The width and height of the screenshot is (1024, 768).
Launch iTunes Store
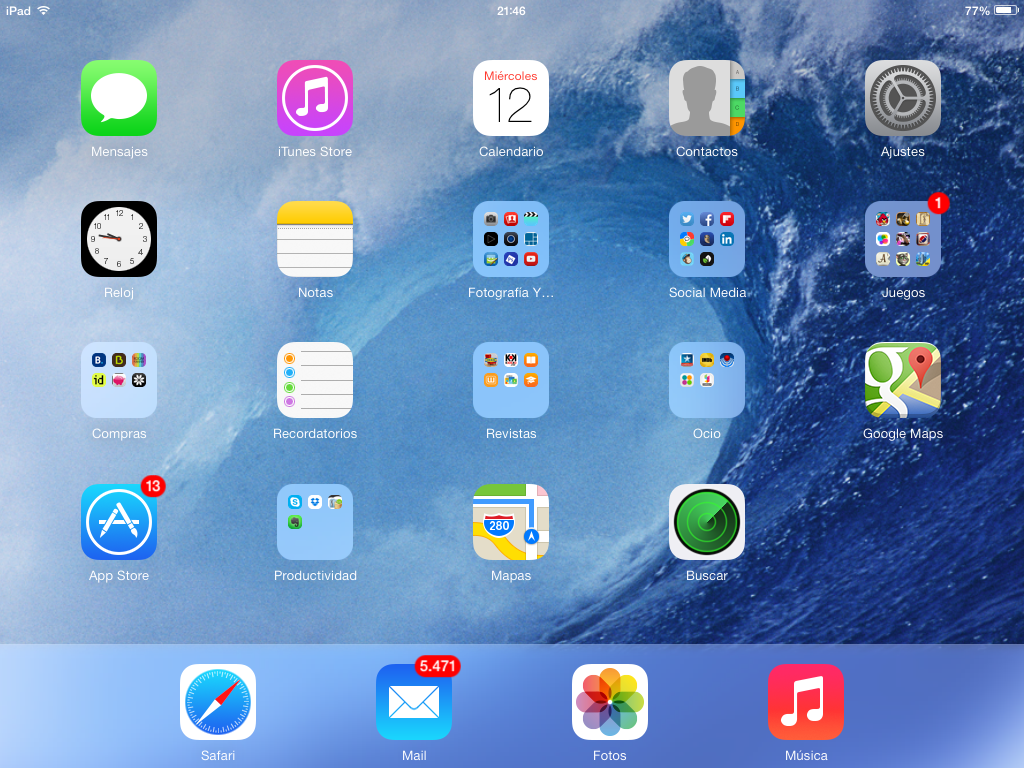tap(315, 98)
